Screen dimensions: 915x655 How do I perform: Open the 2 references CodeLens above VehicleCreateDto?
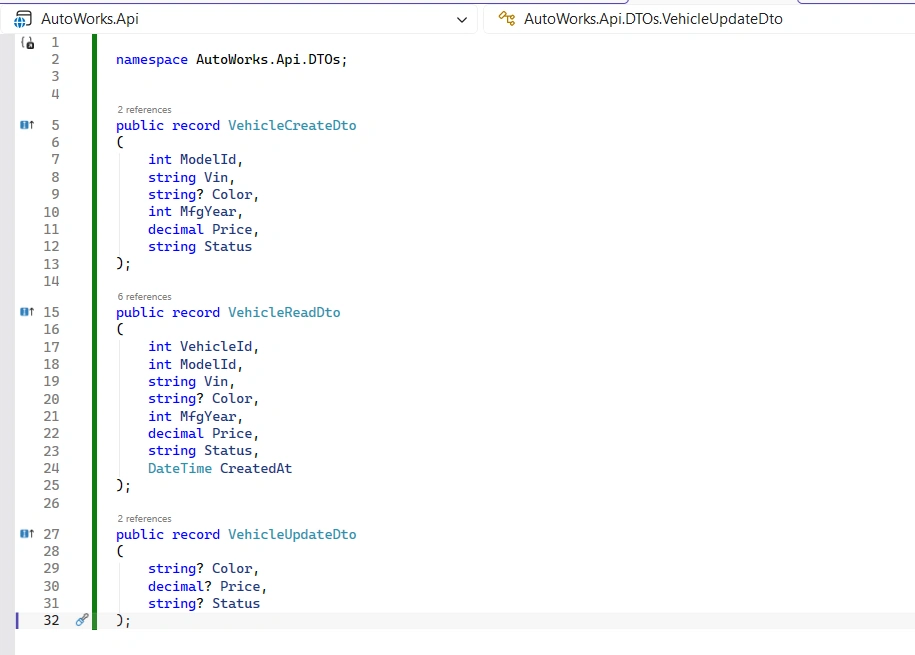click(x=144, y=110)
